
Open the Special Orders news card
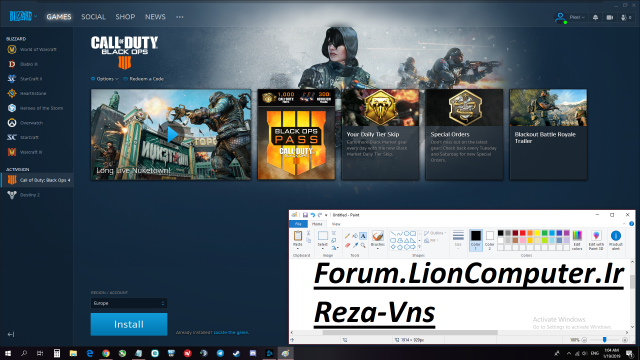point(464,134)
